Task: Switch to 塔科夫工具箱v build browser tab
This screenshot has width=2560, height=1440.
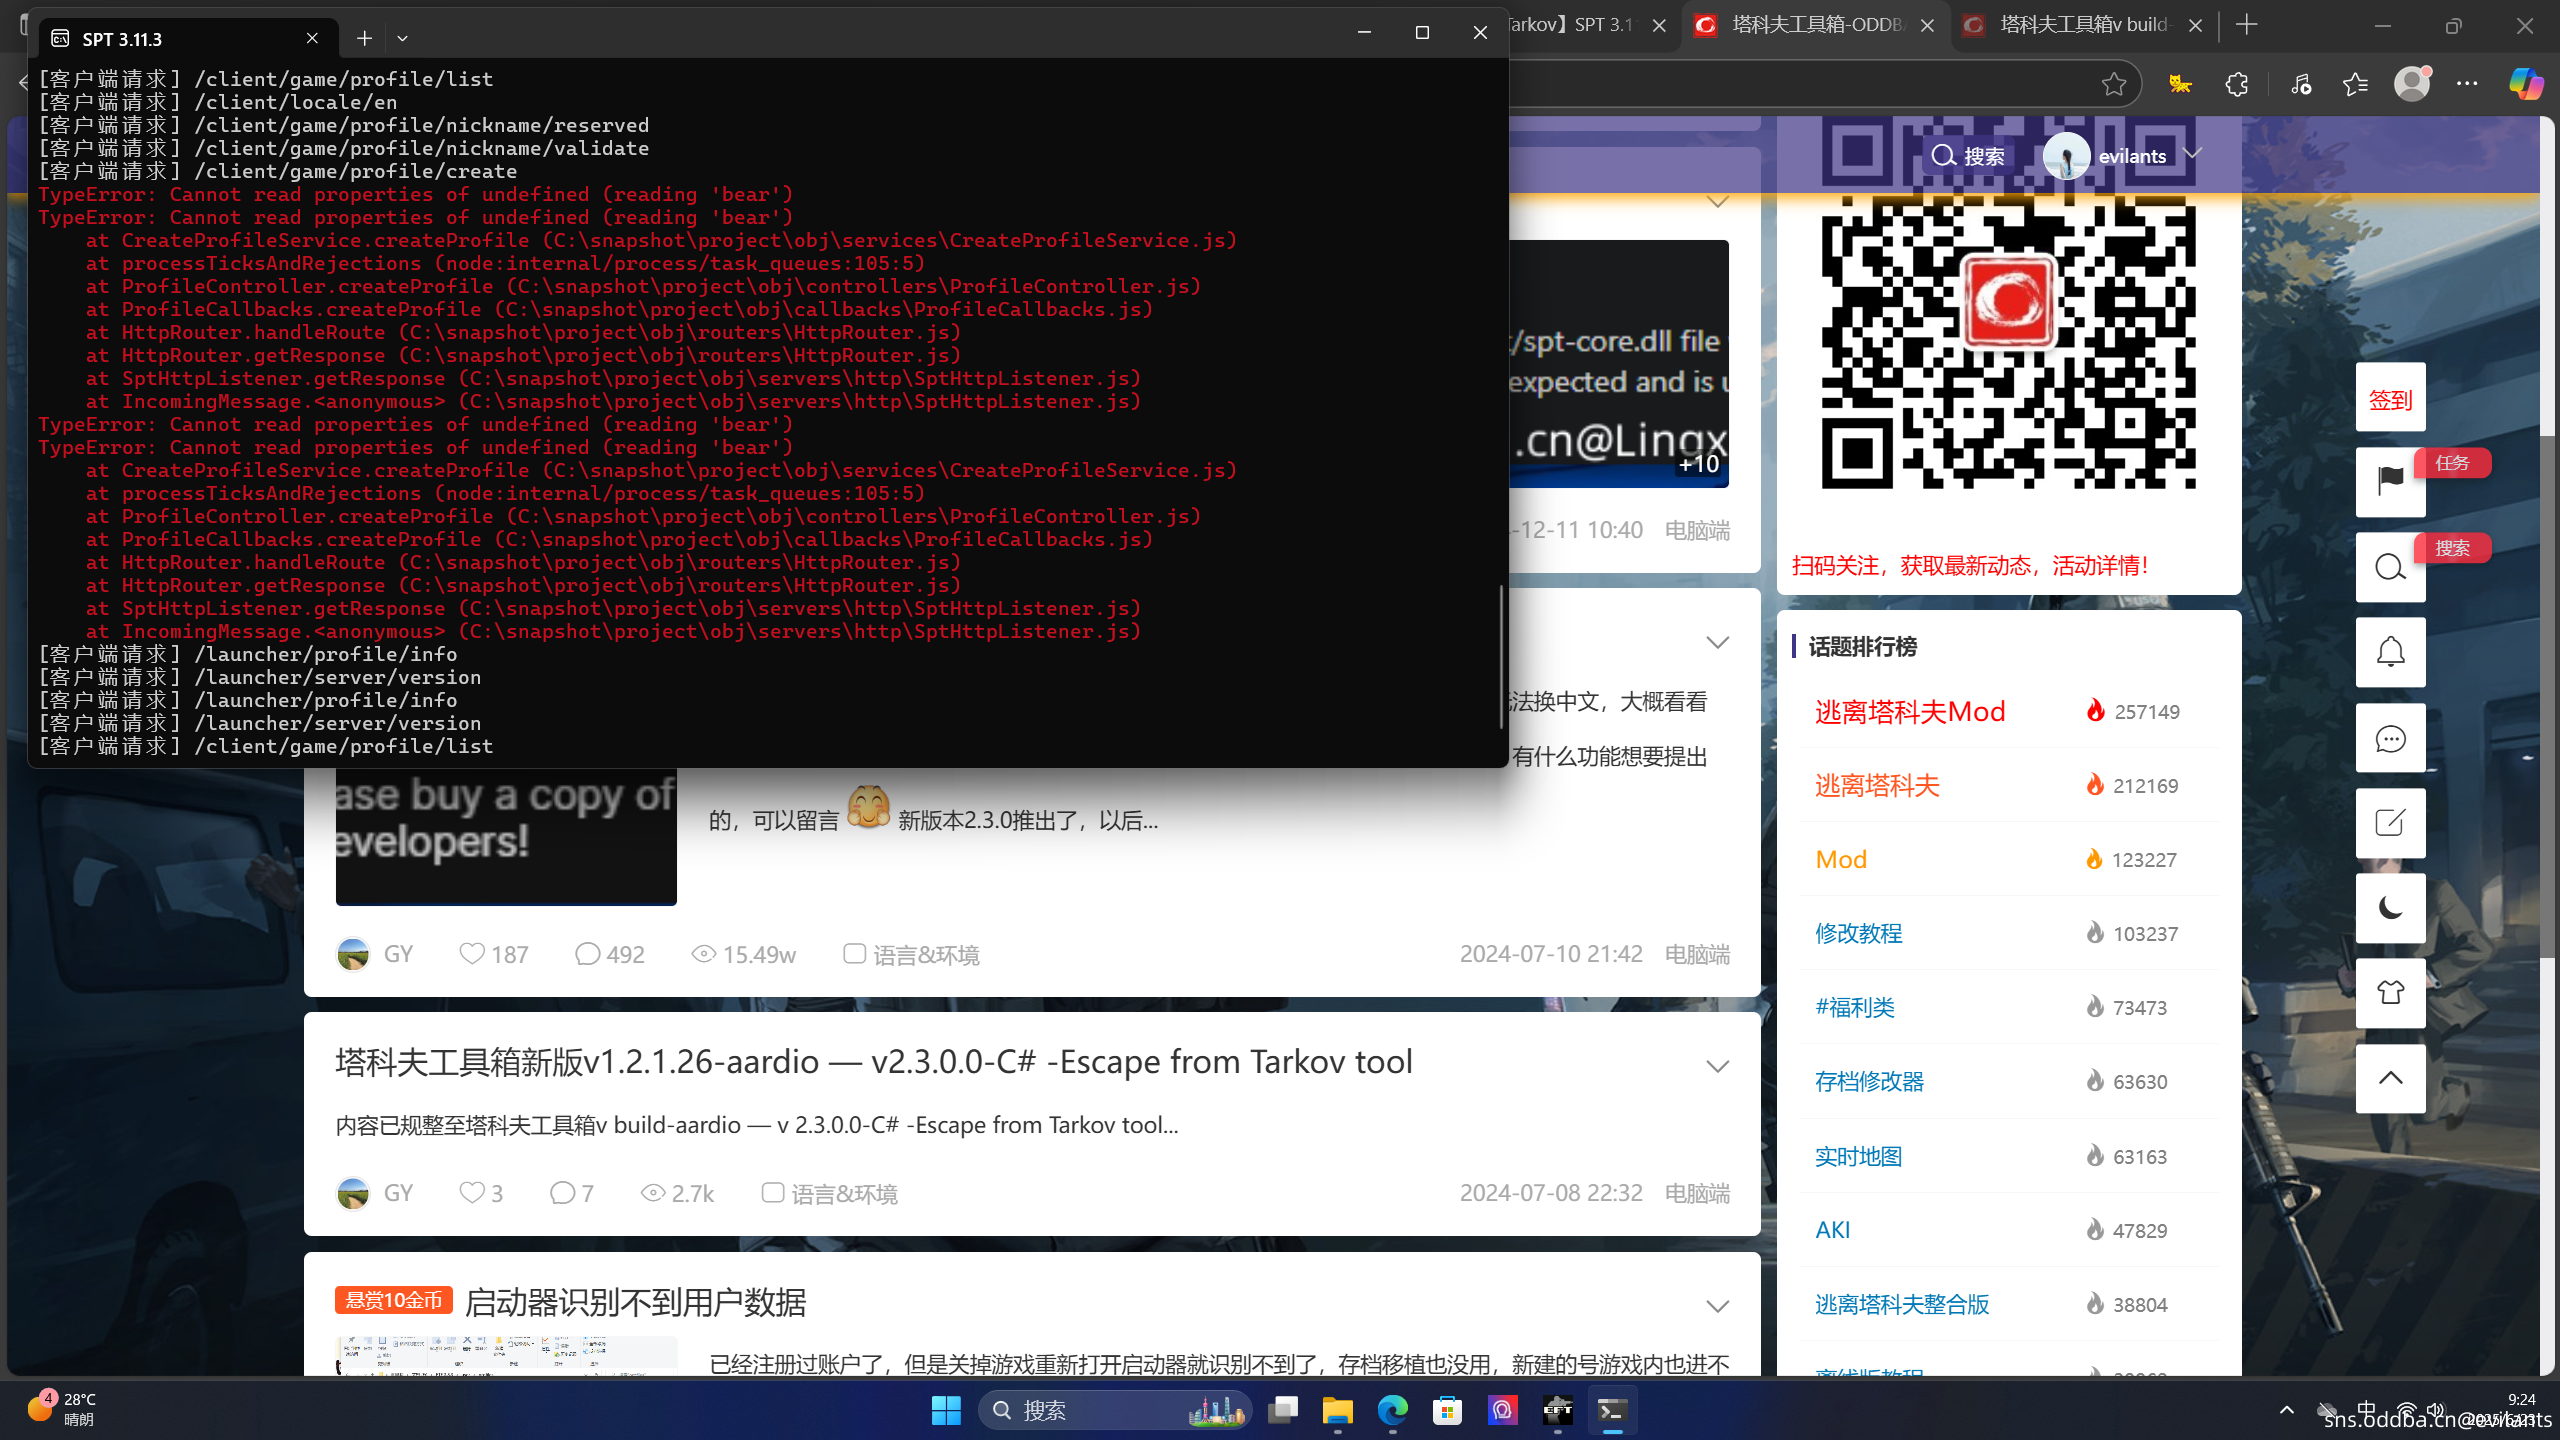Action: [x=2085, y=25]
